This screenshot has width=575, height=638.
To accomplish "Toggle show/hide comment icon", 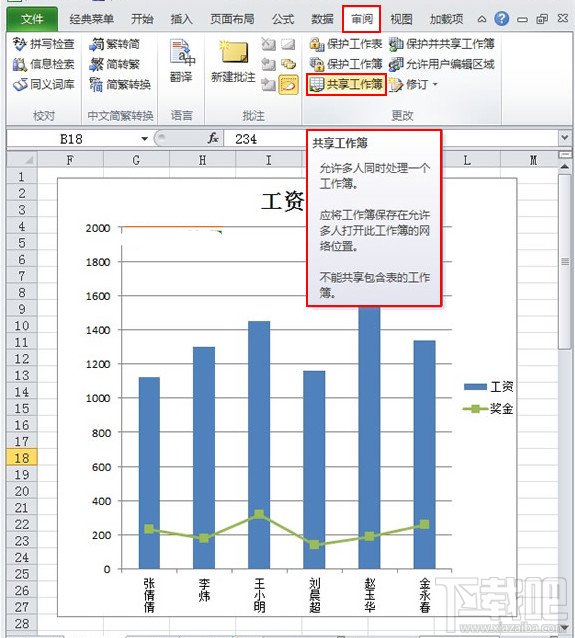I will tap(288, 44).
